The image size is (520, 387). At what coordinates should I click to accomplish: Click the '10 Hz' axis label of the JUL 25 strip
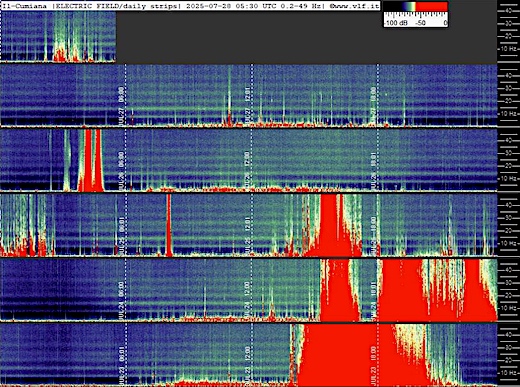(509, 243)
